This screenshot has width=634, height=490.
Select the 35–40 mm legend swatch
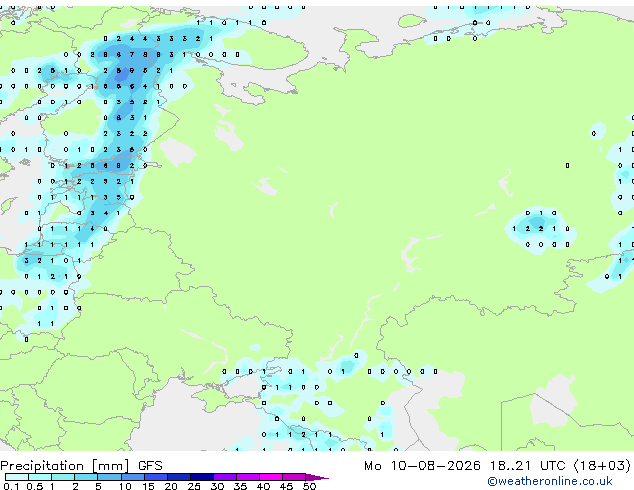point(247,477)
